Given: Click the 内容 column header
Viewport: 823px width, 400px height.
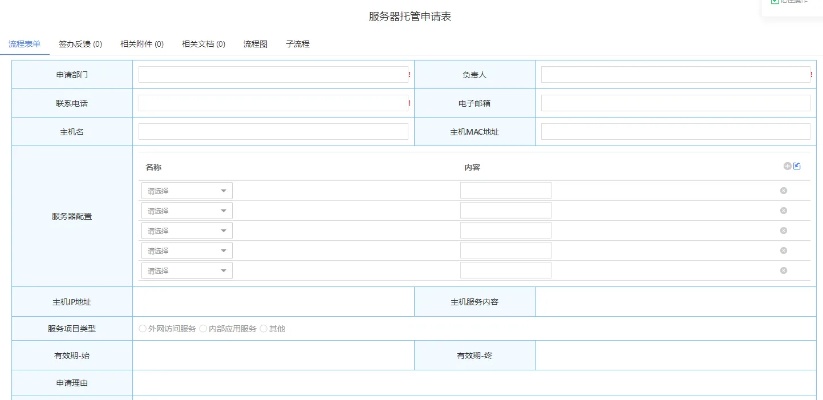Looking at the screenshot, I should coord(472,167).
